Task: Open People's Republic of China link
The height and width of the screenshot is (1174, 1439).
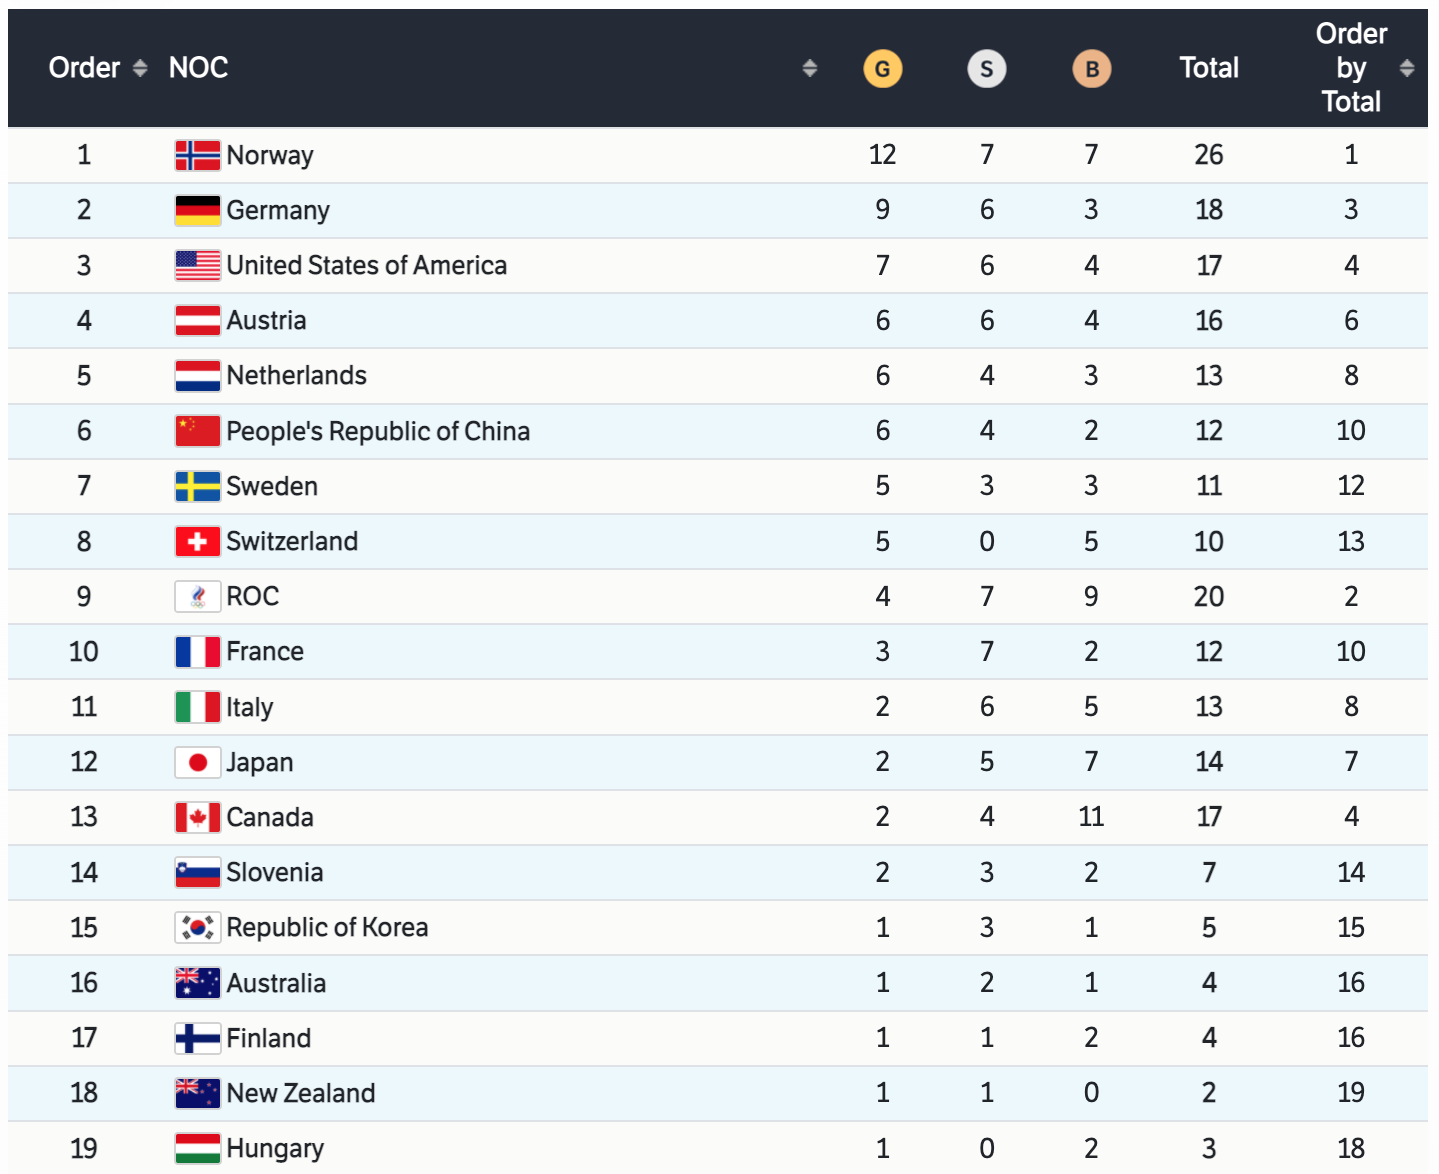Action: [x=377, y=431]
